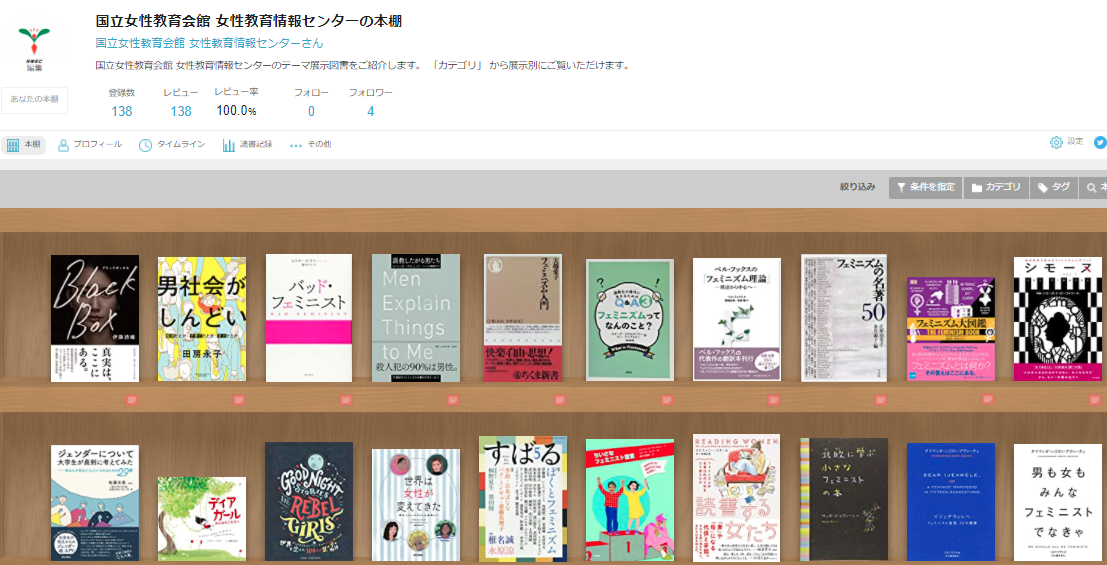Viewport: 1107px width, 565px height.
Task: Click review icon under 男社会がしんどい
Action: click(x=239, y=400)
